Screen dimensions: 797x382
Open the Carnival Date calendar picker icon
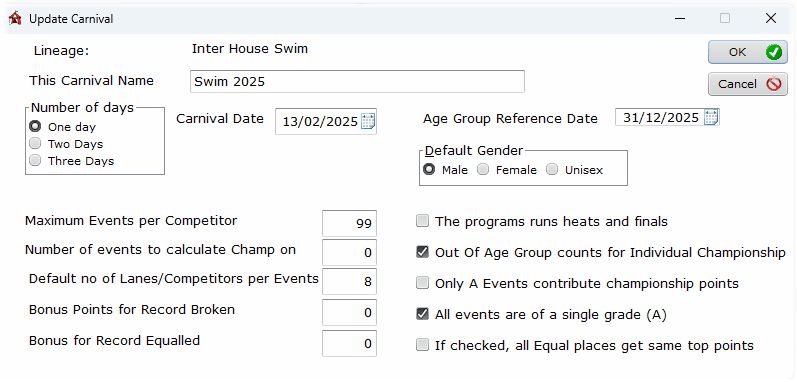[368, 122]
